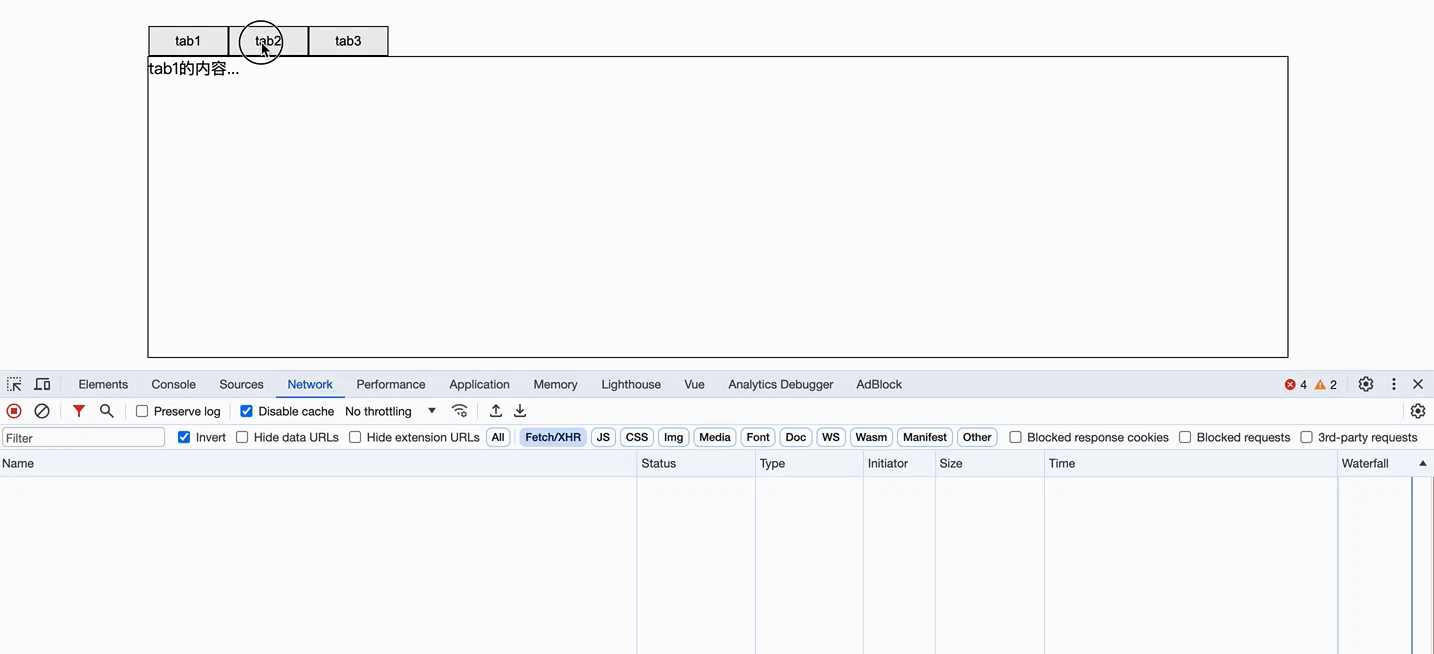Toggle the red filter funnel icon
Image resolution: width=1434 pixels, height=654 pixels.
pyautogui.click(x=79, y=411)
